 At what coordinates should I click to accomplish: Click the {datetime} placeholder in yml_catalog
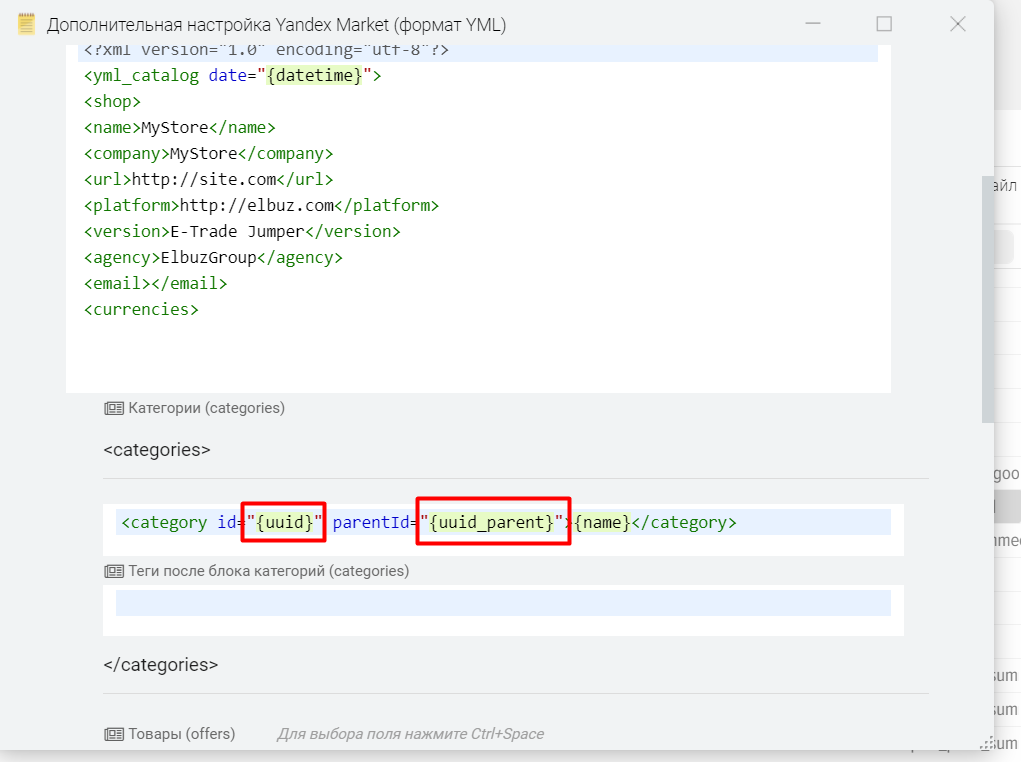pyautogui.click(x=315, y=76)
